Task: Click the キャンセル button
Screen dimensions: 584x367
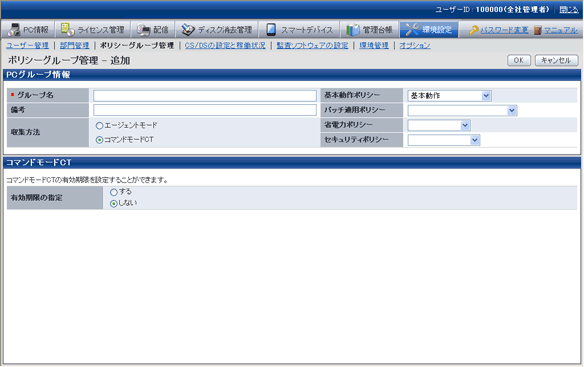Action: point(556,60)
